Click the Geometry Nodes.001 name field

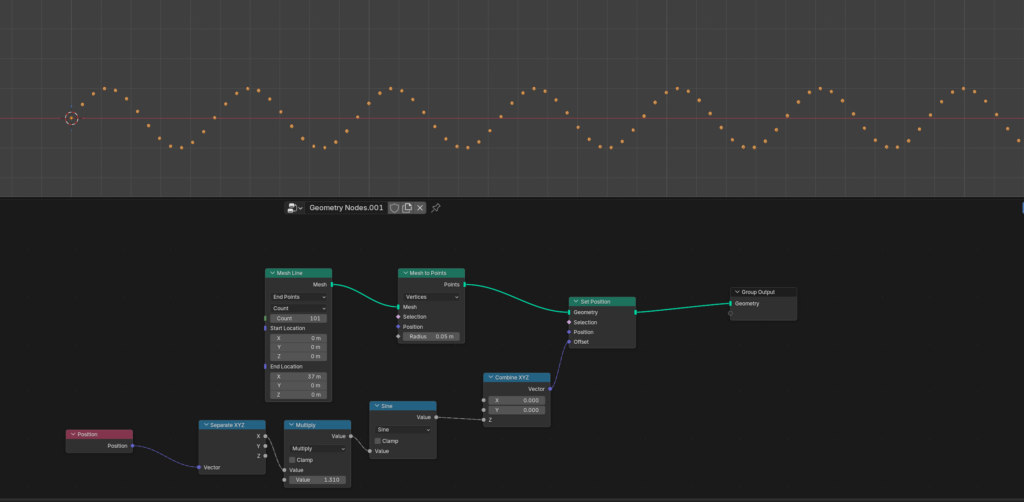click(346, 208)
